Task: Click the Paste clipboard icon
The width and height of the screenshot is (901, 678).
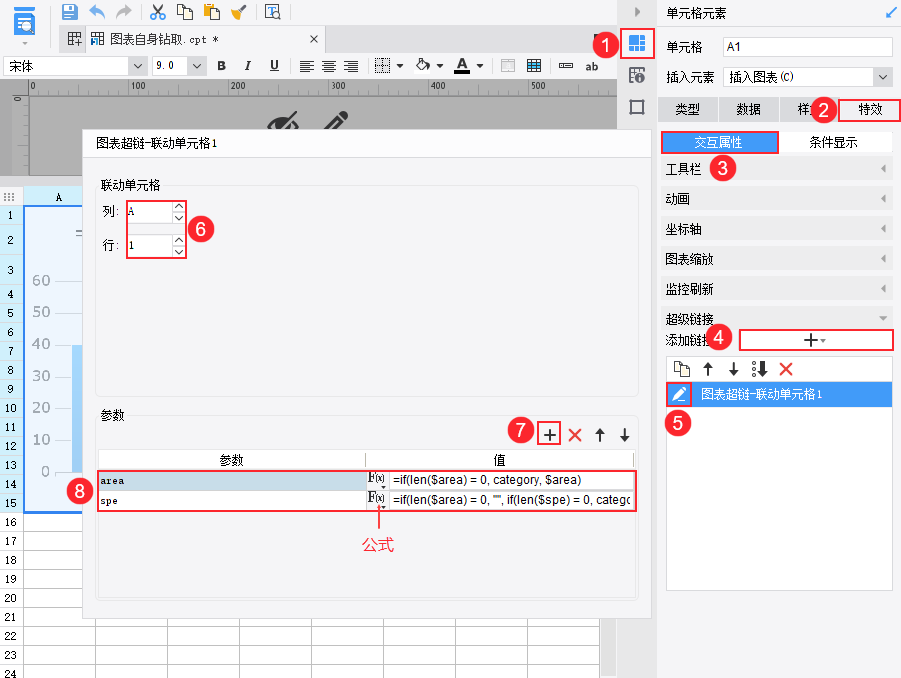Action: 211,11
